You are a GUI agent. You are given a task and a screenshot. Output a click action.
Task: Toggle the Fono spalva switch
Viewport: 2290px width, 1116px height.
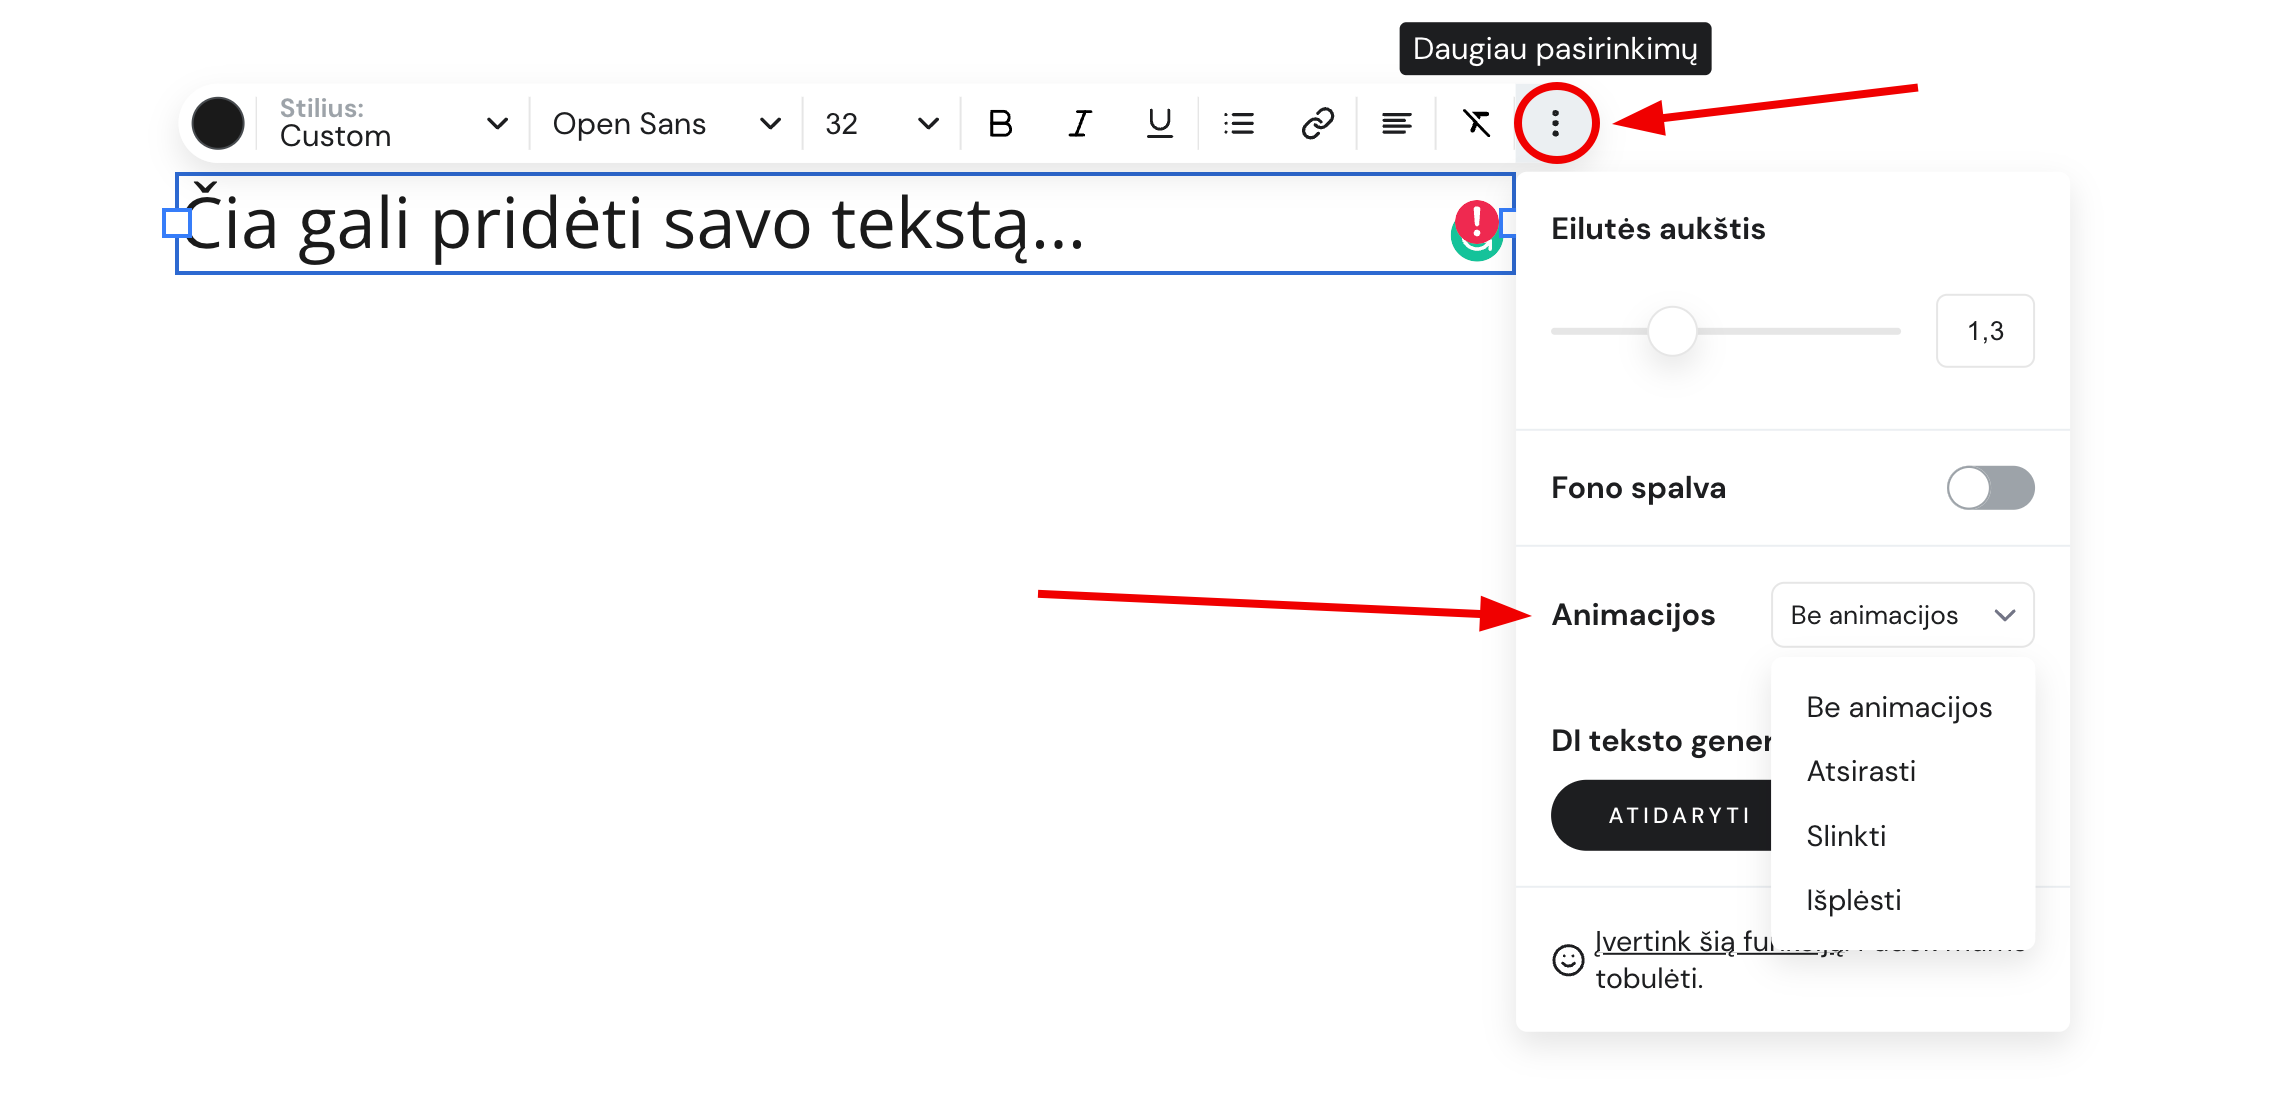coord(1990,488)
